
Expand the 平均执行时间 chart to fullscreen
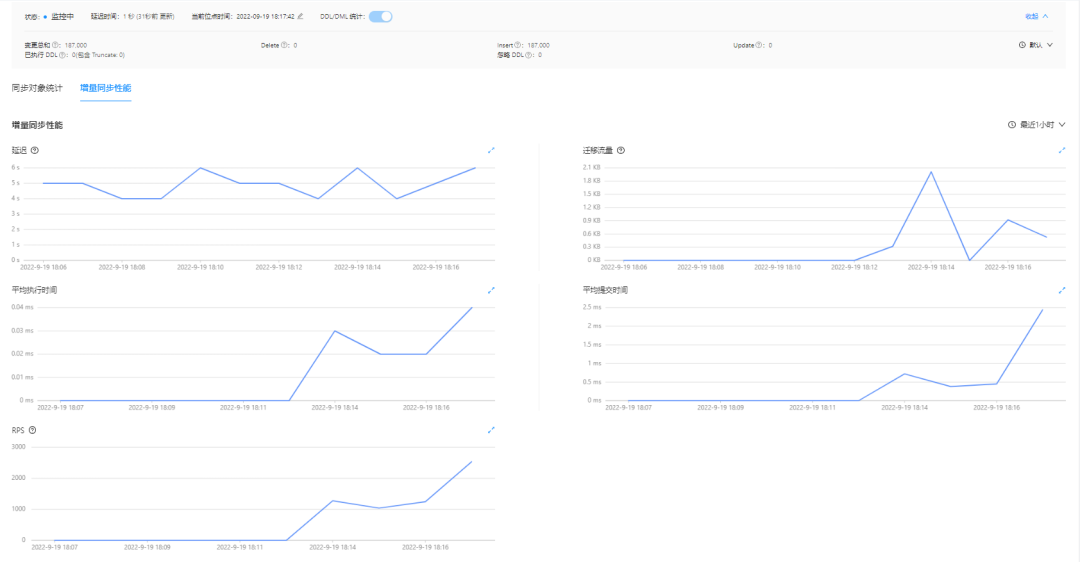pyautogui.click(x=491, y=291)
